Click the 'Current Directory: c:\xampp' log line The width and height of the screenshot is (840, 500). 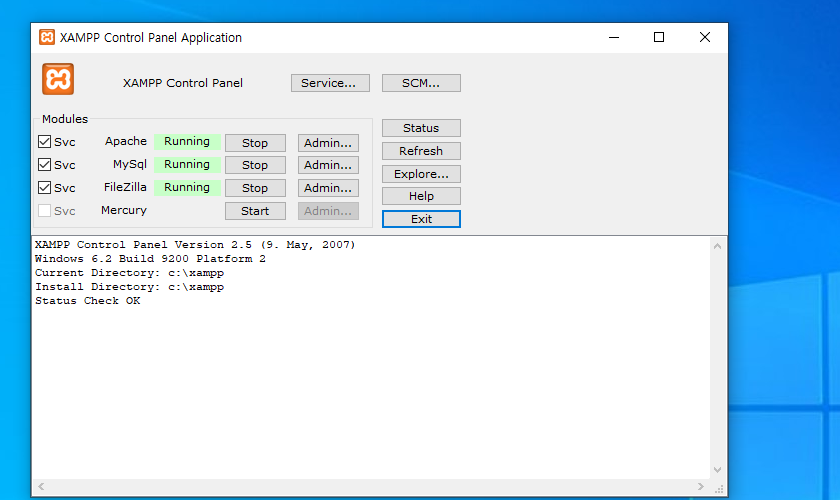(130, 273)
